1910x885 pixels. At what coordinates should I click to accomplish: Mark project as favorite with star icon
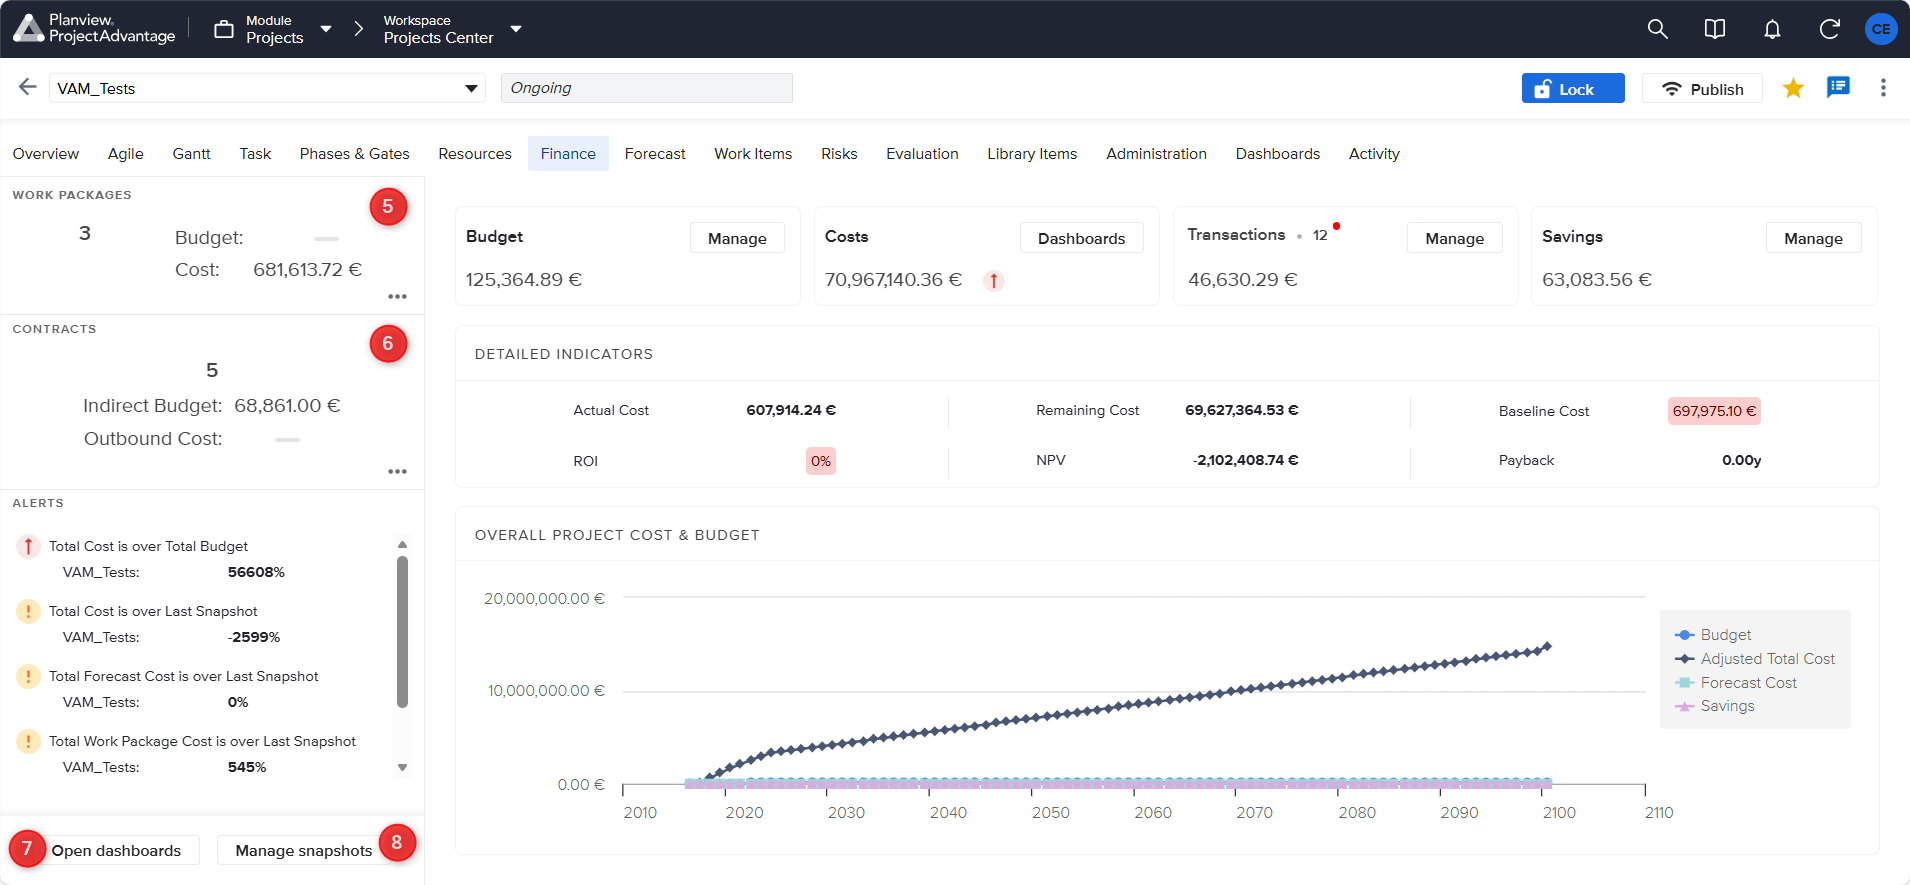click(1793, 88)
